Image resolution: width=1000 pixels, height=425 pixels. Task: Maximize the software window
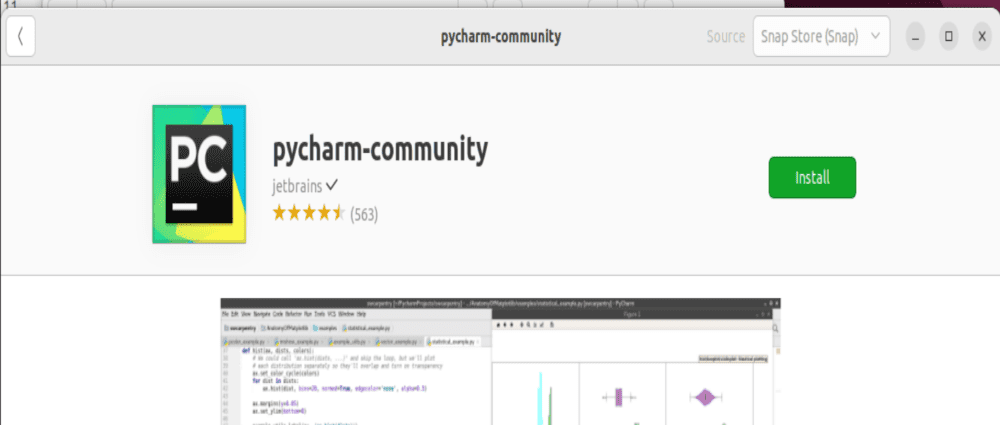(x=948, y=37)
